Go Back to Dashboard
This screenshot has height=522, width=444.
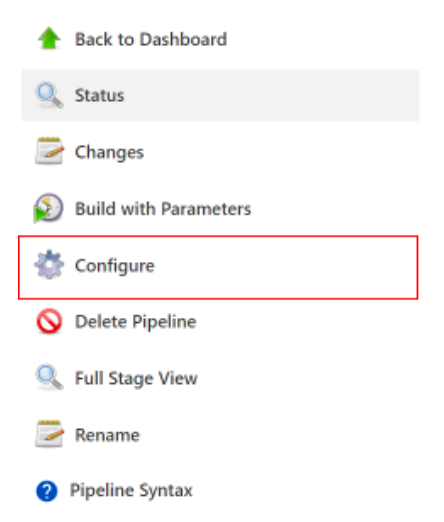click(x=151, y=39)
